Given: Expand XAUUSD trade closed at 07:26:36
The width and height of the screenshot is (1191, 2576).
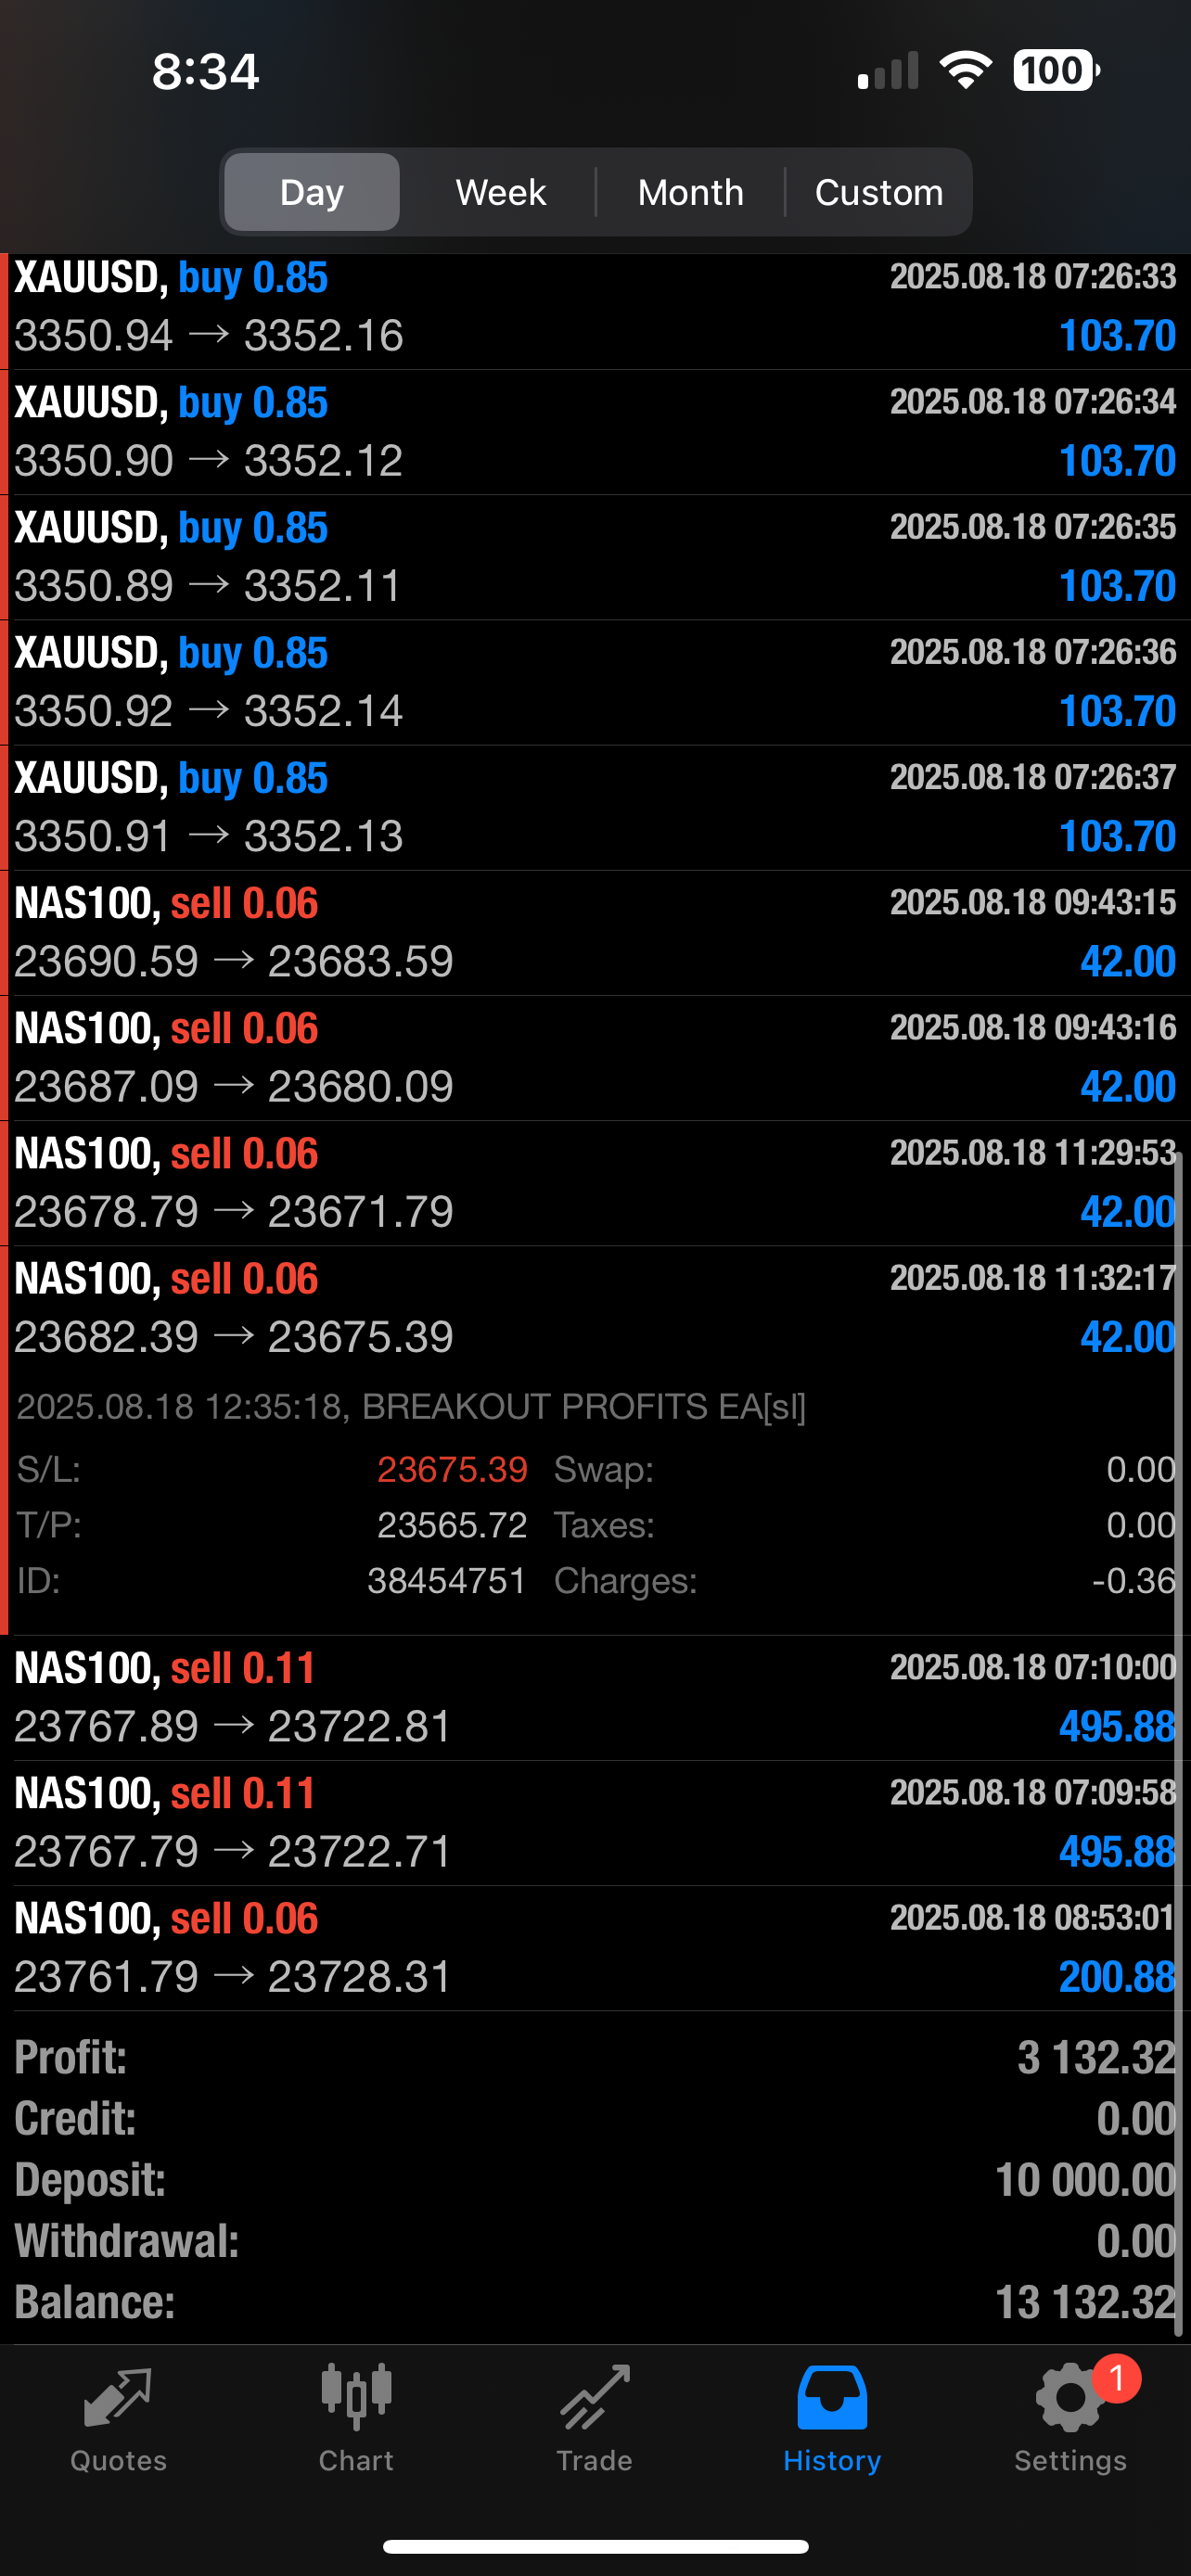Looking at the screenshot, I should tap(595, 682).
